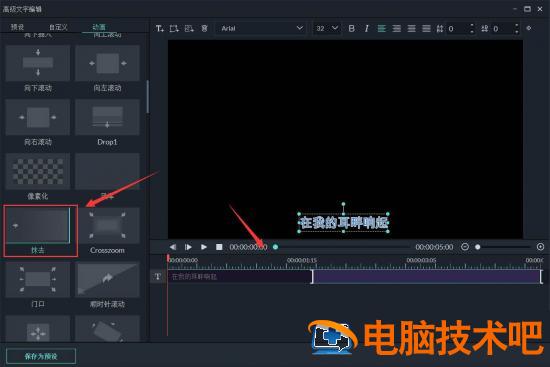Select the 向右滚动 animation thumbnail
This screenshot has width=550, height=367.
[38, 117]
